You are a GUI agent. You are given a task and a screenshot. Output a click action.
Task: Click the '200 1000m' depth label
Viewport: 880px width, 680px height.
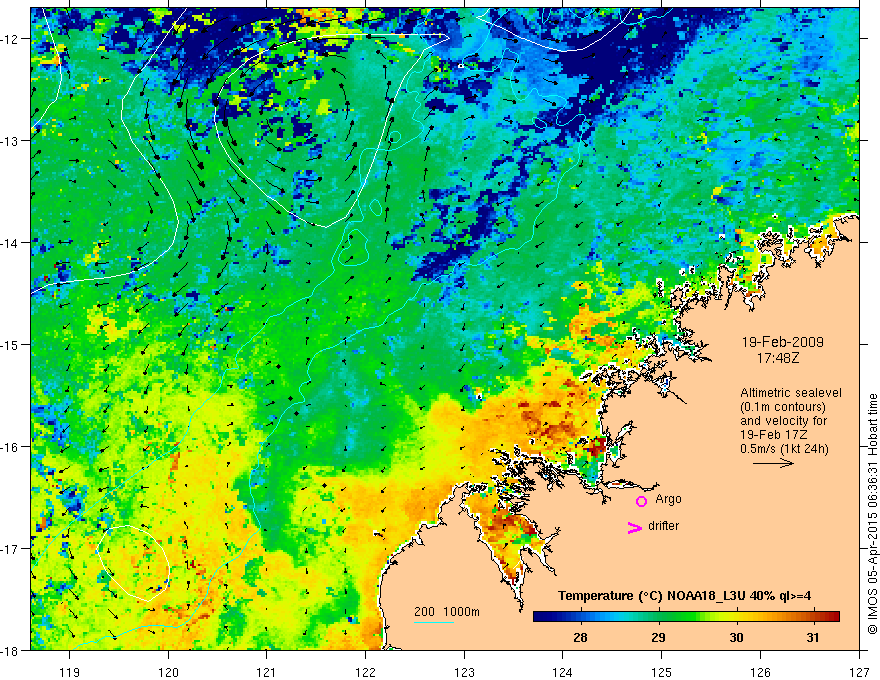(447, 612)
